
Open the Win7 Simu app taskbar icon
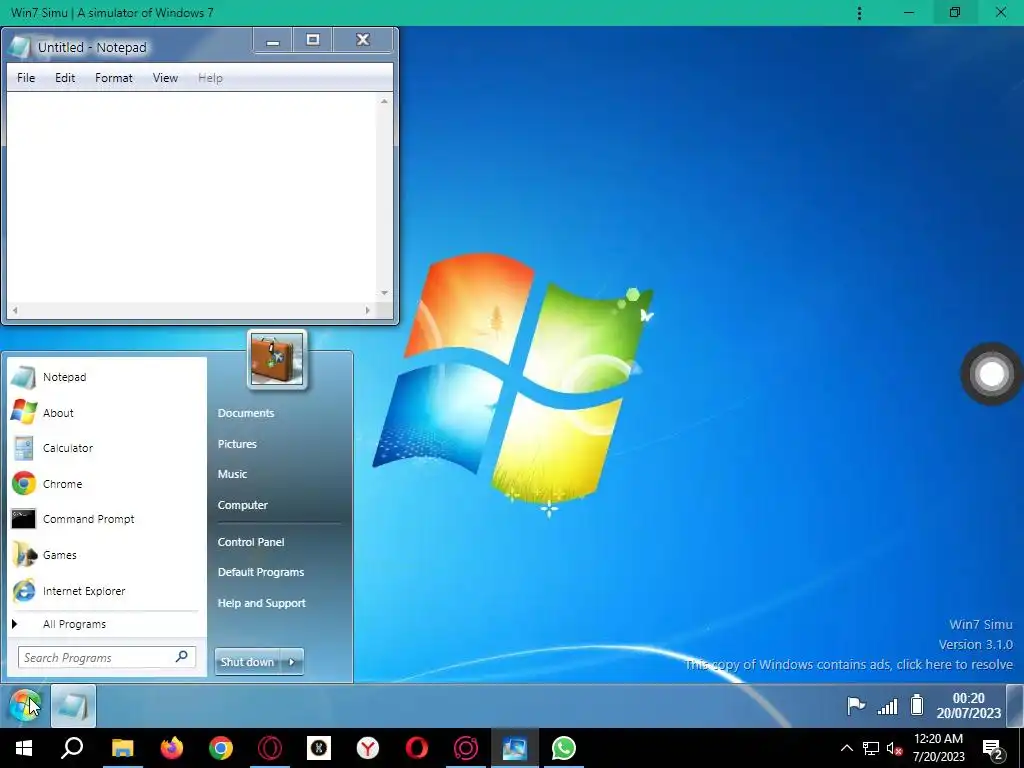point(515,748)
